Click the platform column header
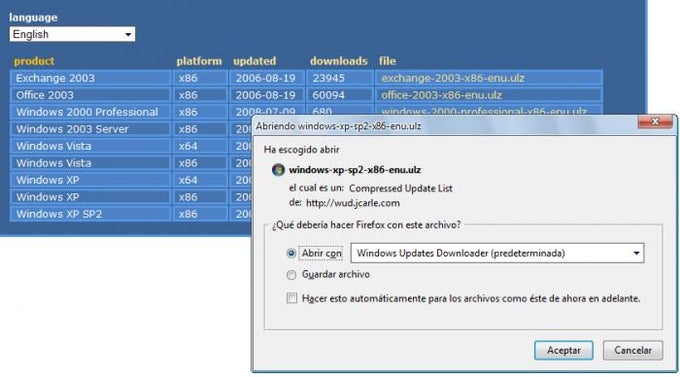Viewport: 680px width, 377px height. click(x=199, y=61)
